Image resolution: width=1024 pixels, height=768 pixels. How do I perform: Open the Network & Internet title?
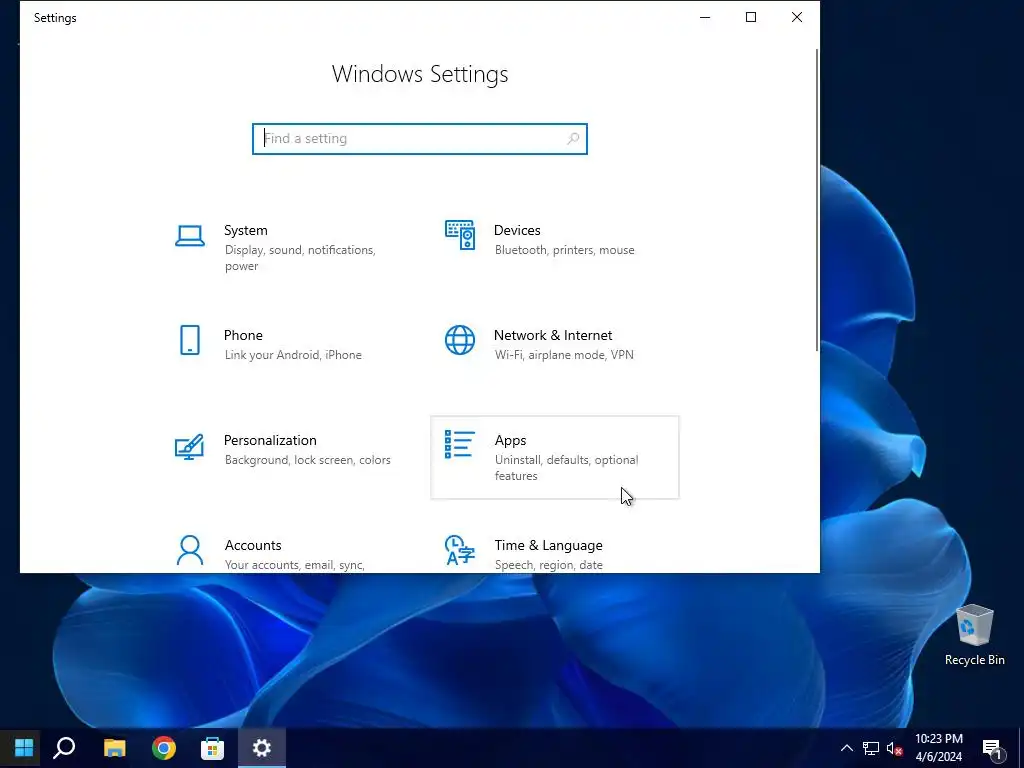[x=552, y=335]
